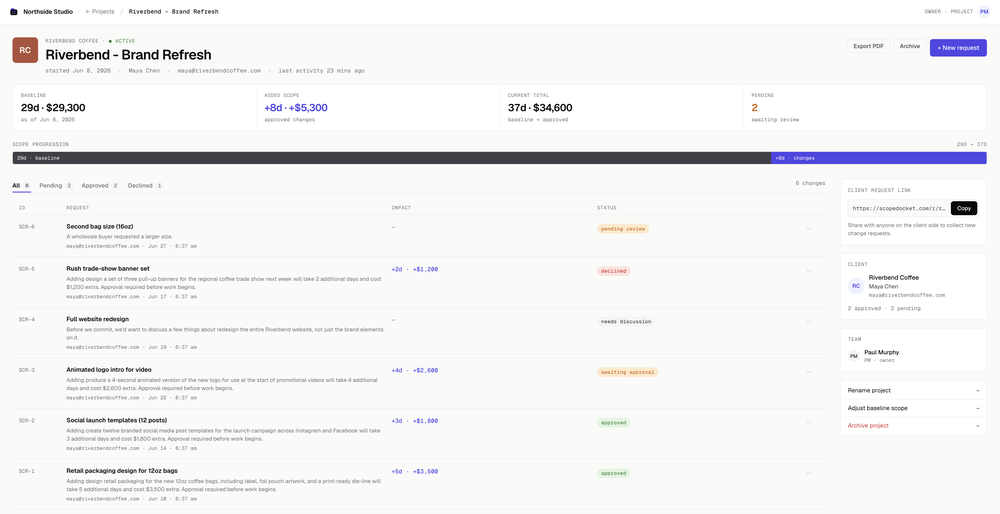Switch to the Approved tab

(98, 186)
